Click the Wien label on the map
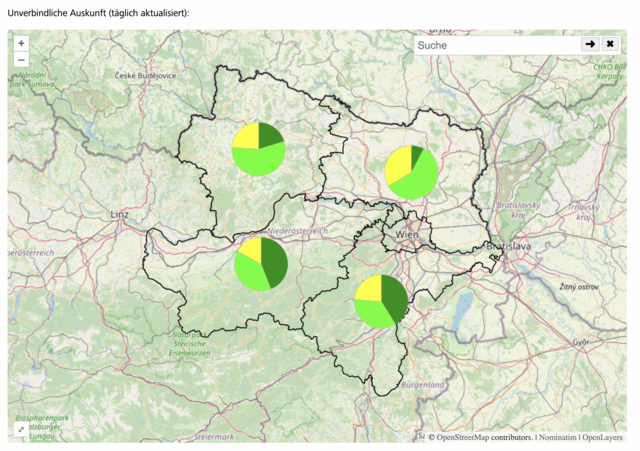This screenshot has height=451, width=640. (406, 234)
